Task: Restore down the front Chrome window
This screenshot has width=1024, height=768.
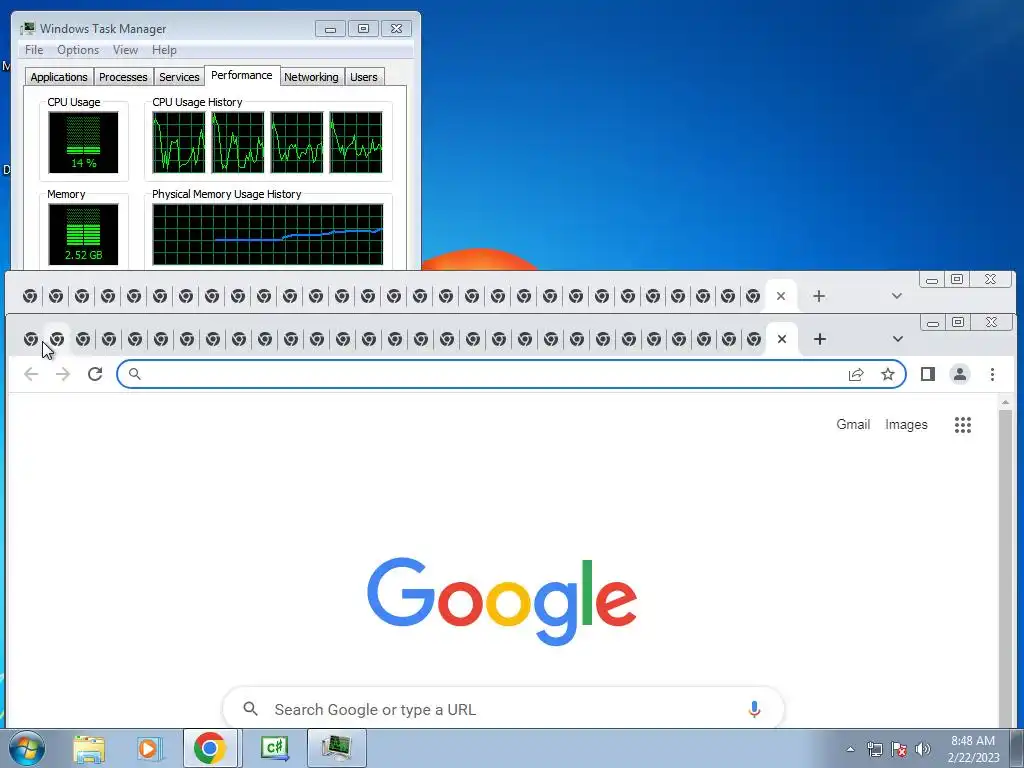Action: 958,323
